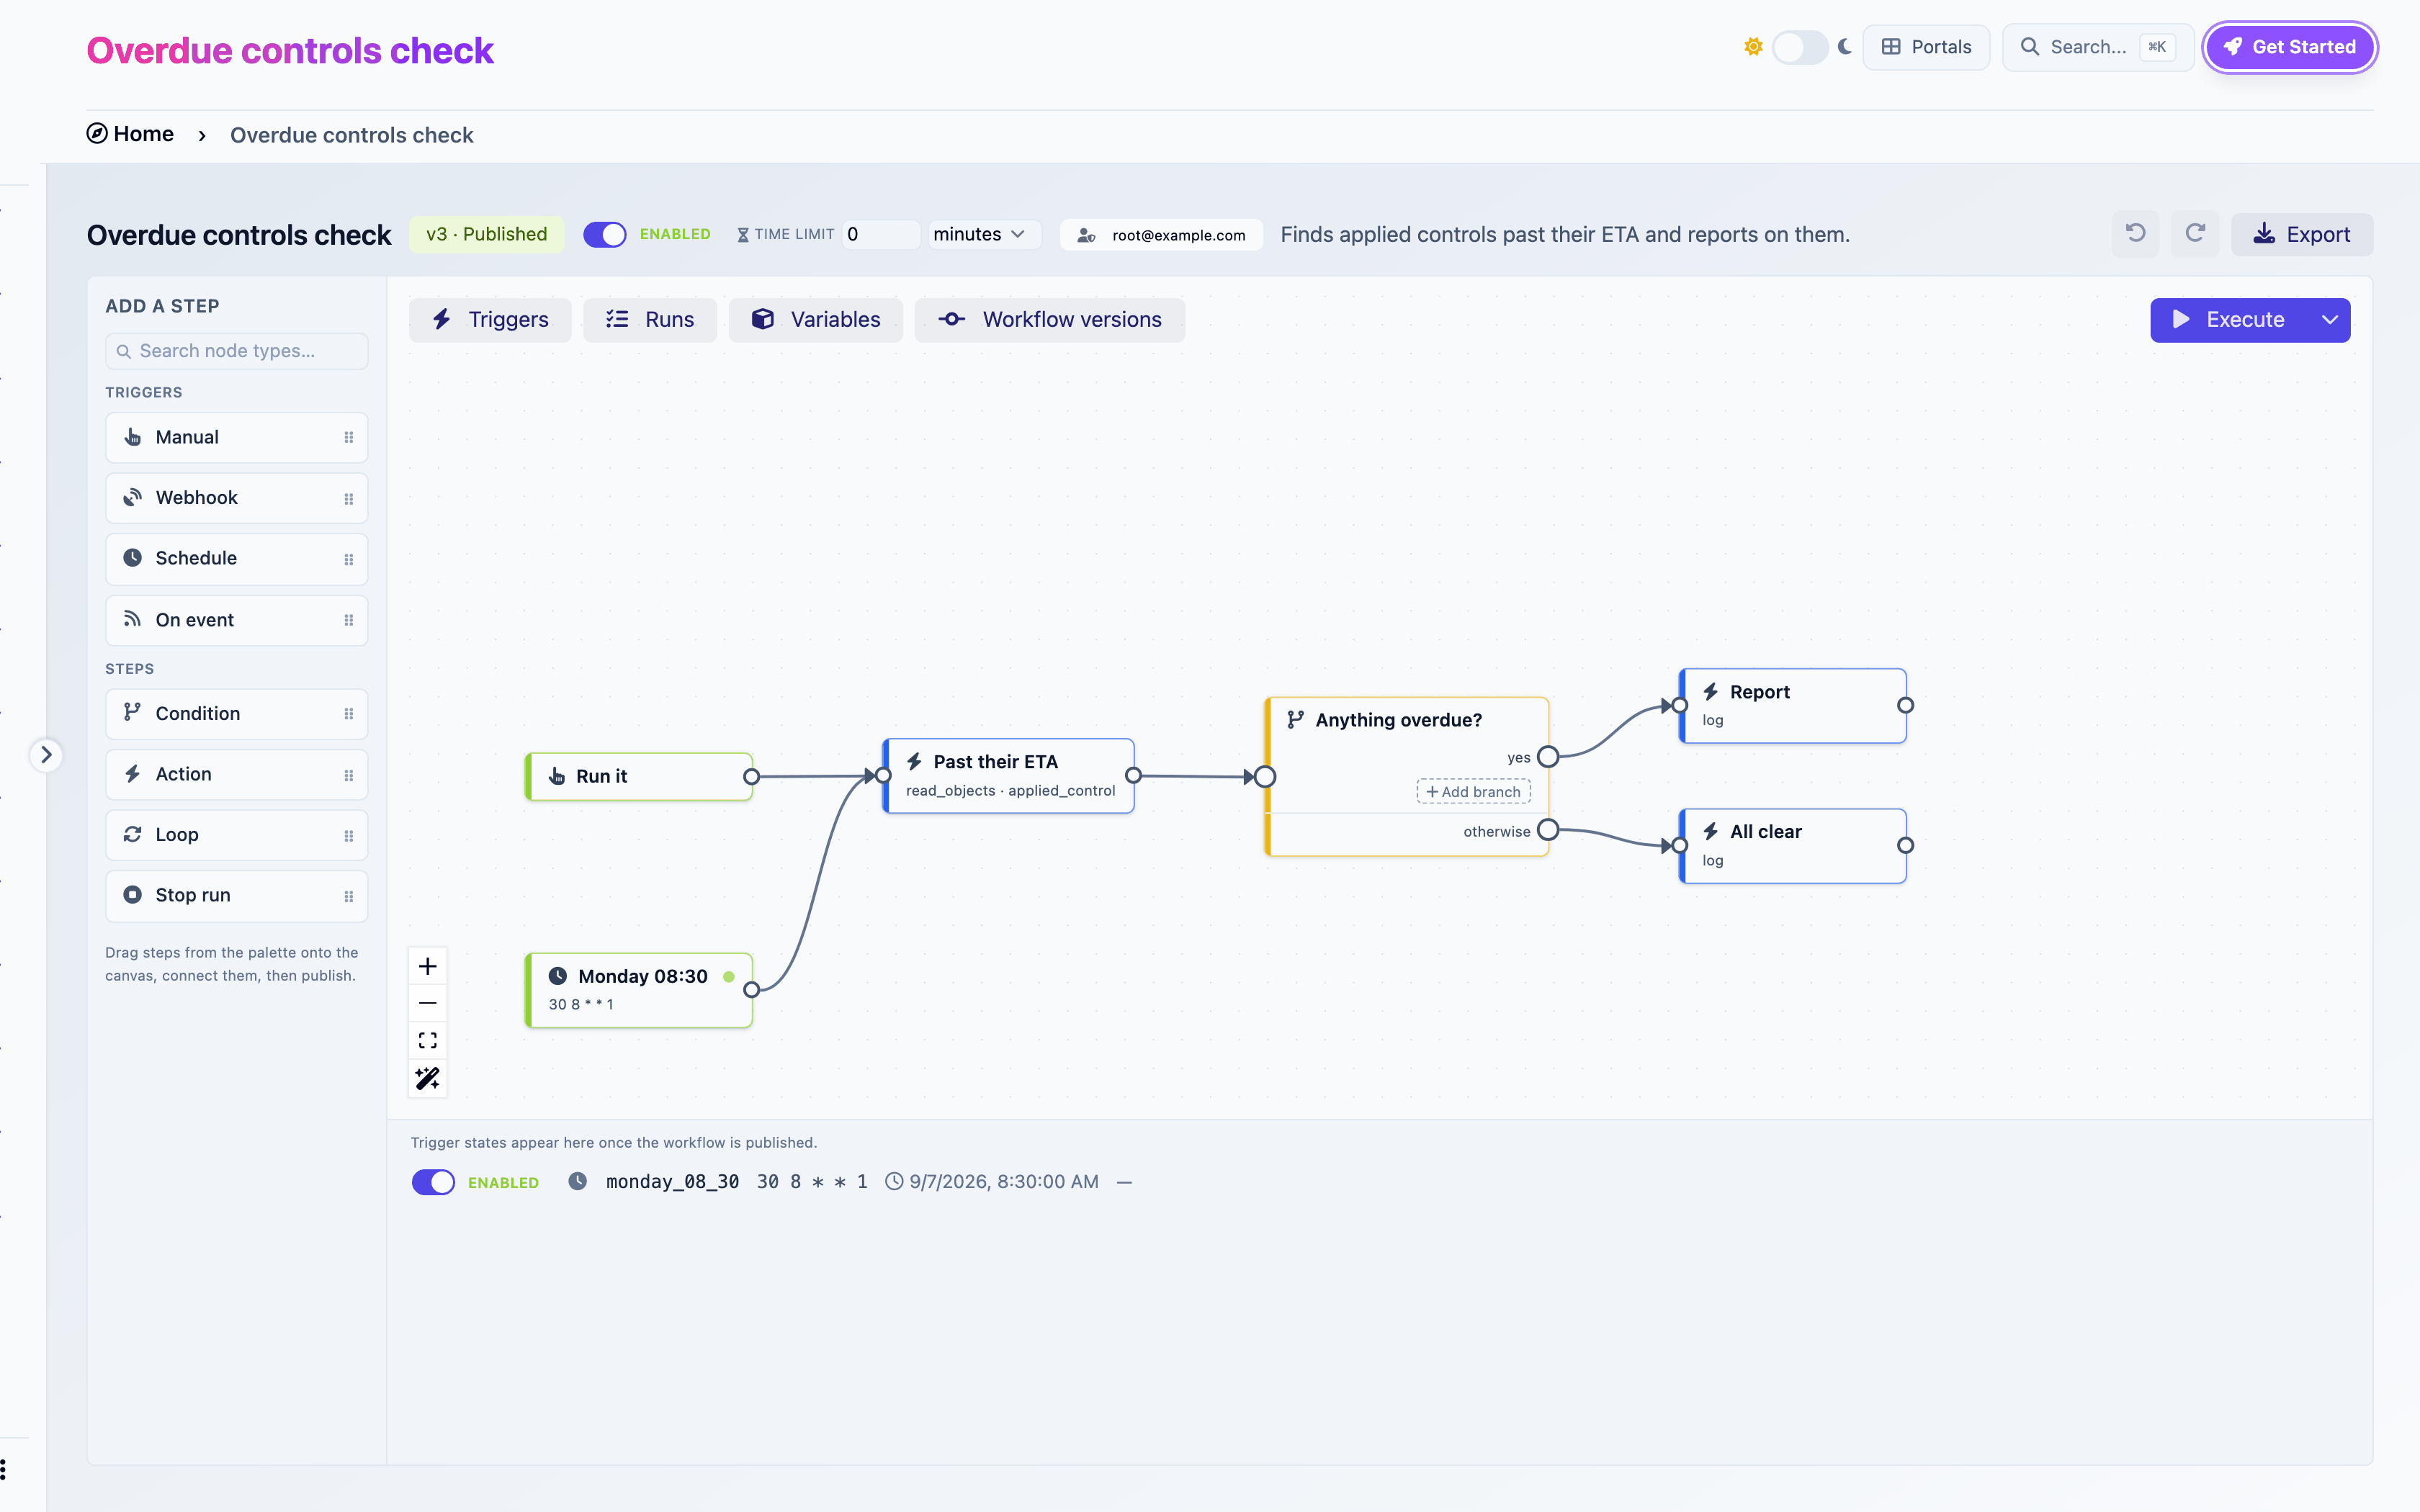Click the root@example.com owner chip
The width and height of the screenshot is (2420, 1512).
point(1161,235)
